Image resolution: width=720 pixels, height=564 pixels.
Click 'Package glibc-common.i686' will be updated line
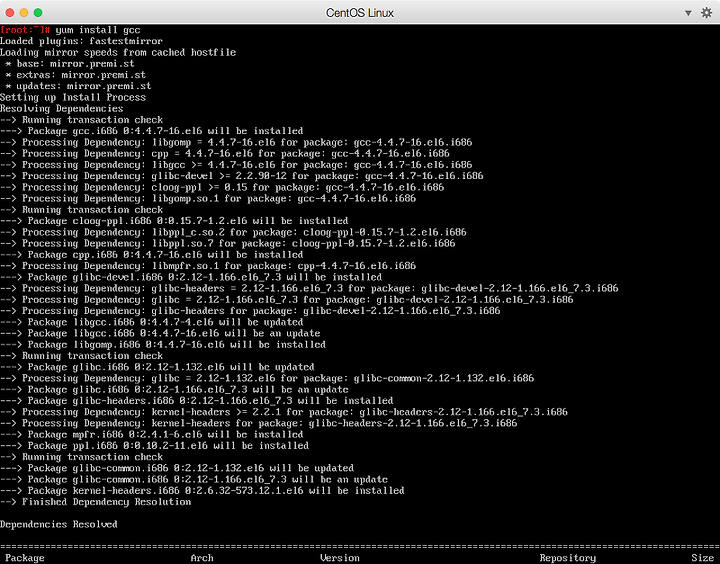tap(177, 468)
